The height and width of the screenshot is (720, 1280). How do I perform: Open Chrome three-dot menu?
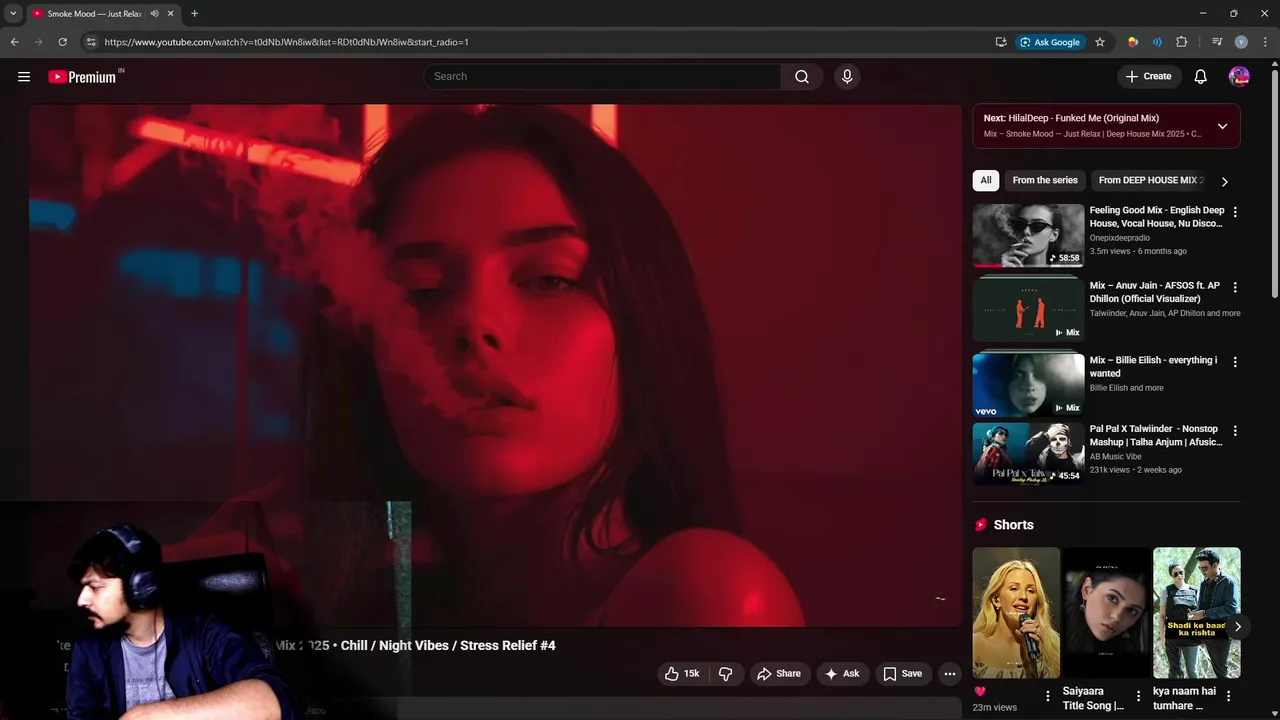point(1265,42)
